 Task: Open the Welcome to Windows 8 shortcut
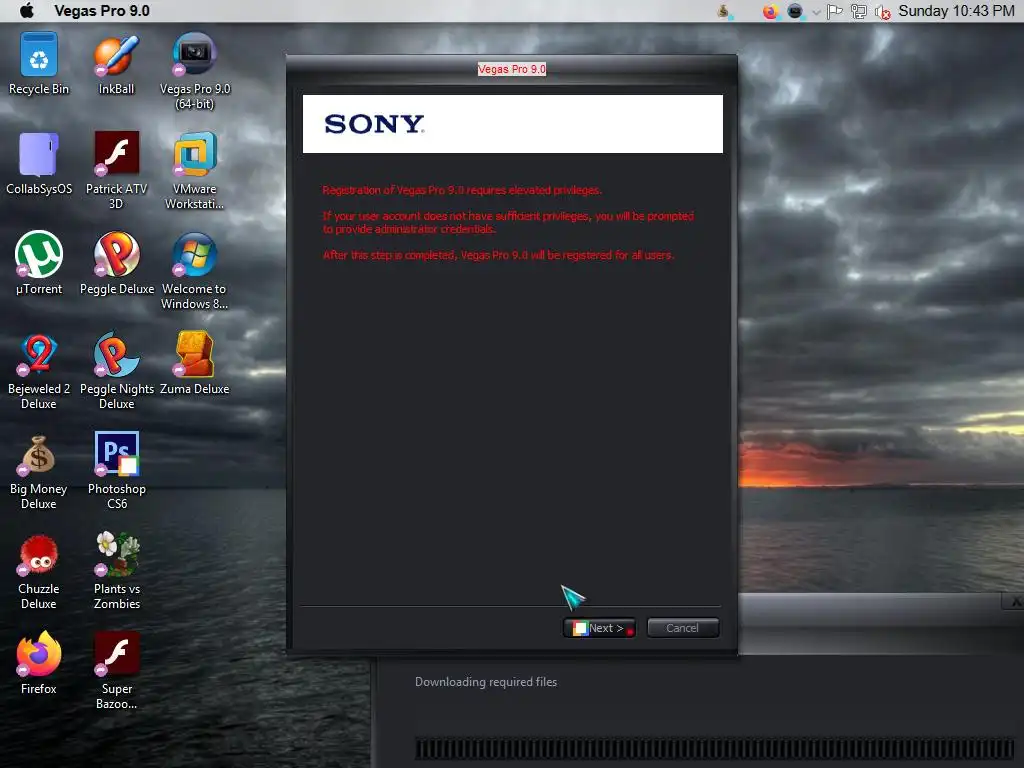point(195,270)
